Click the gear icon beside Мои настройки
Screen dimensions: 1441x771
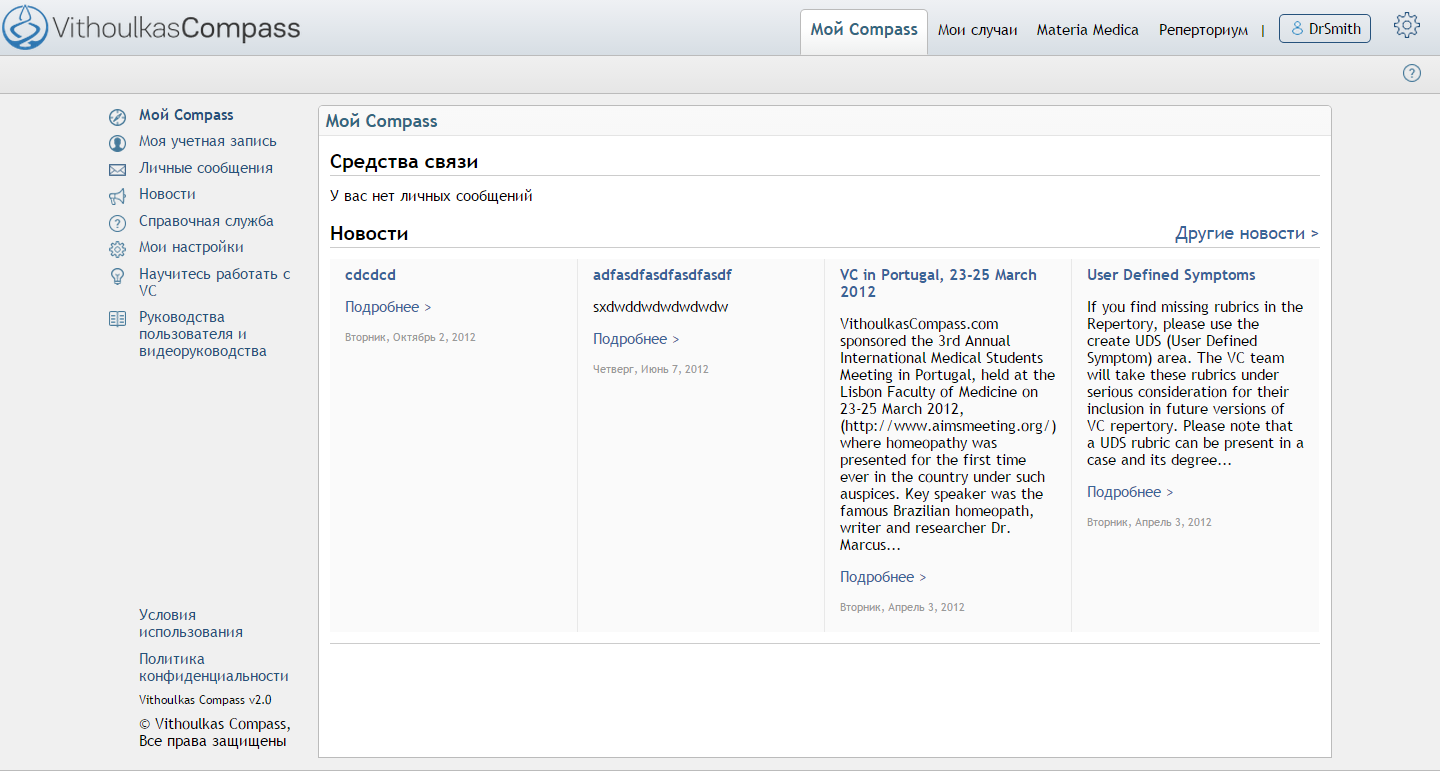point(117,249)
